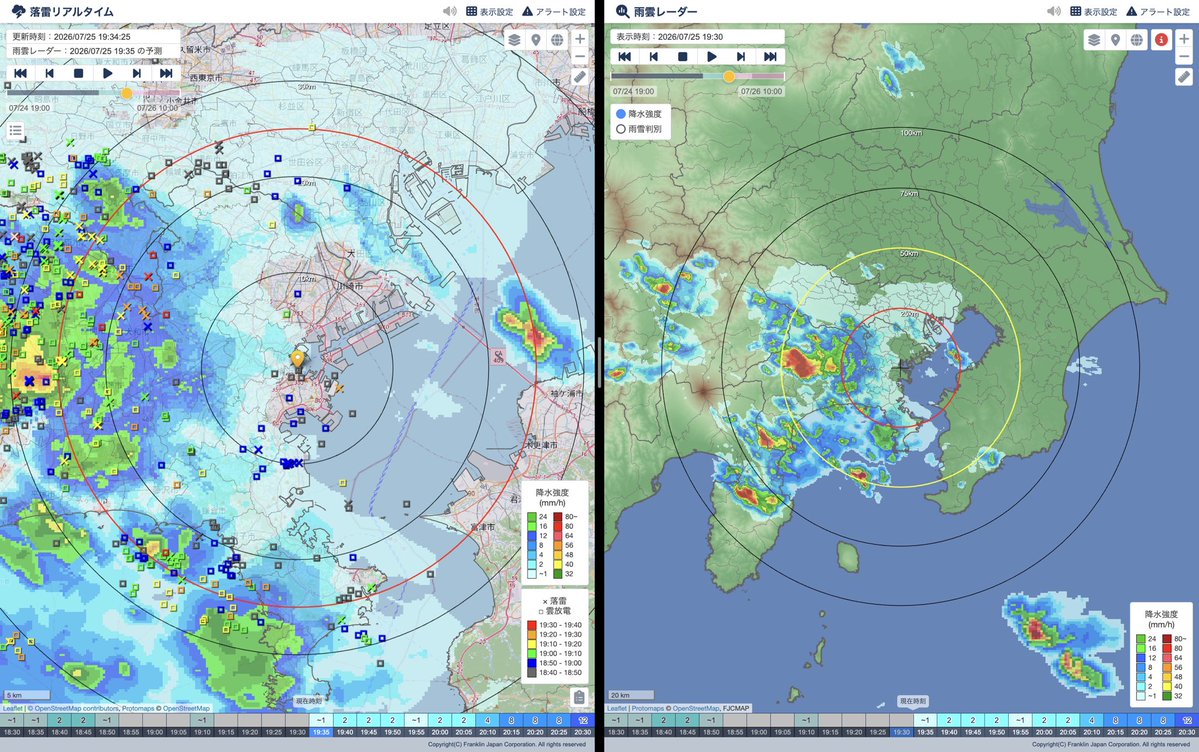
Task: Toggle sound icon in rain radar panel
Action: tap(1054, 11)
